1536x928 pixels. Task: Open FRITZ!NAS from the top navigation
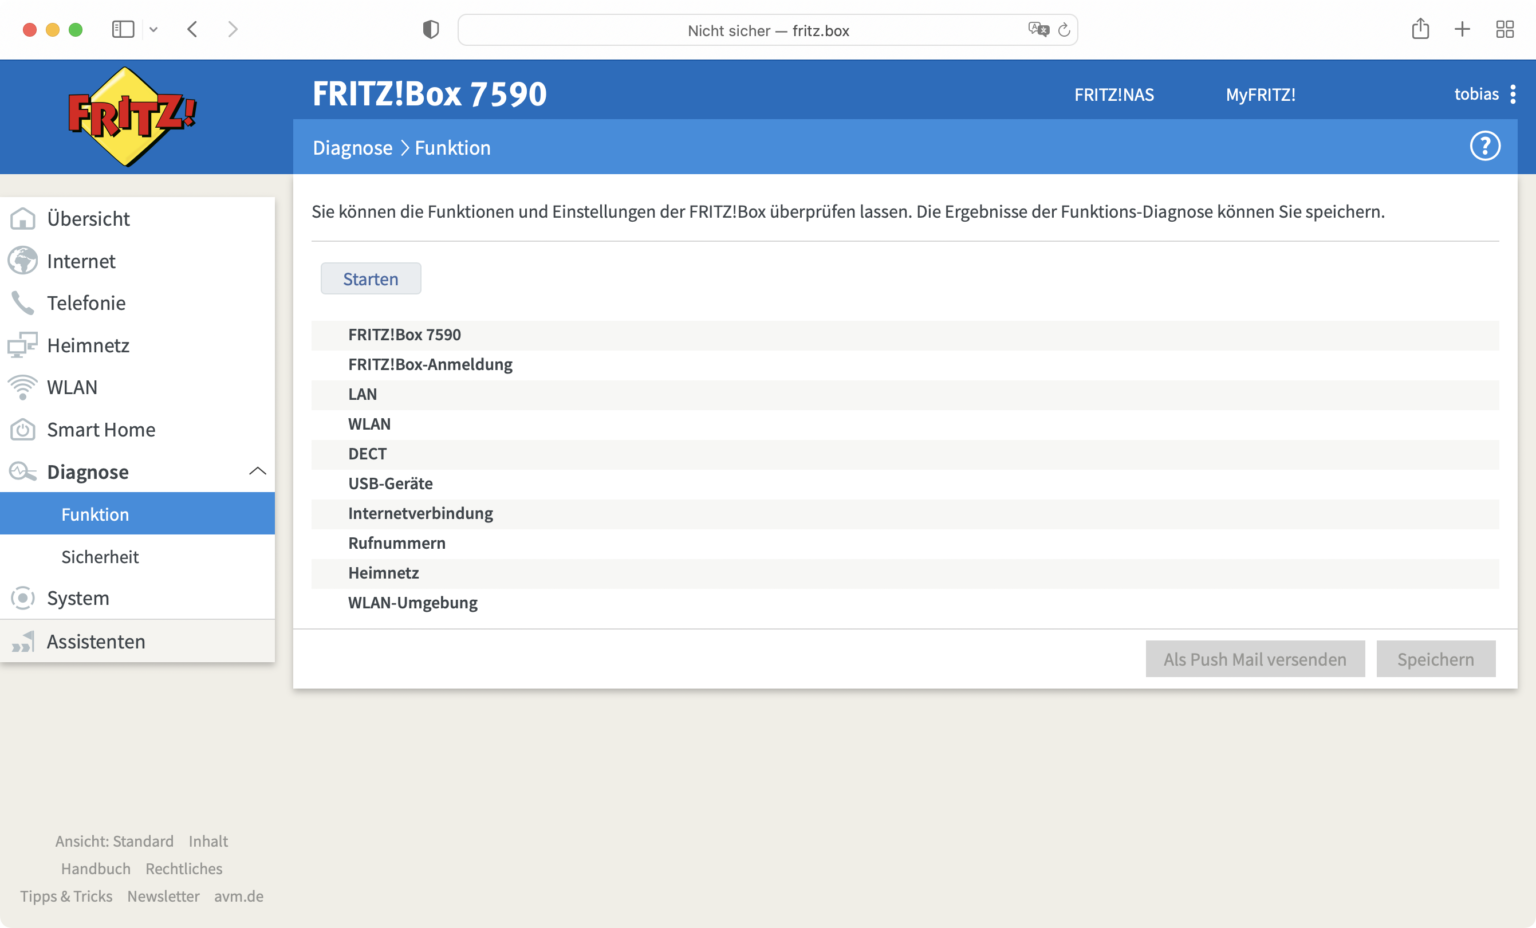tap(1113, 94)
